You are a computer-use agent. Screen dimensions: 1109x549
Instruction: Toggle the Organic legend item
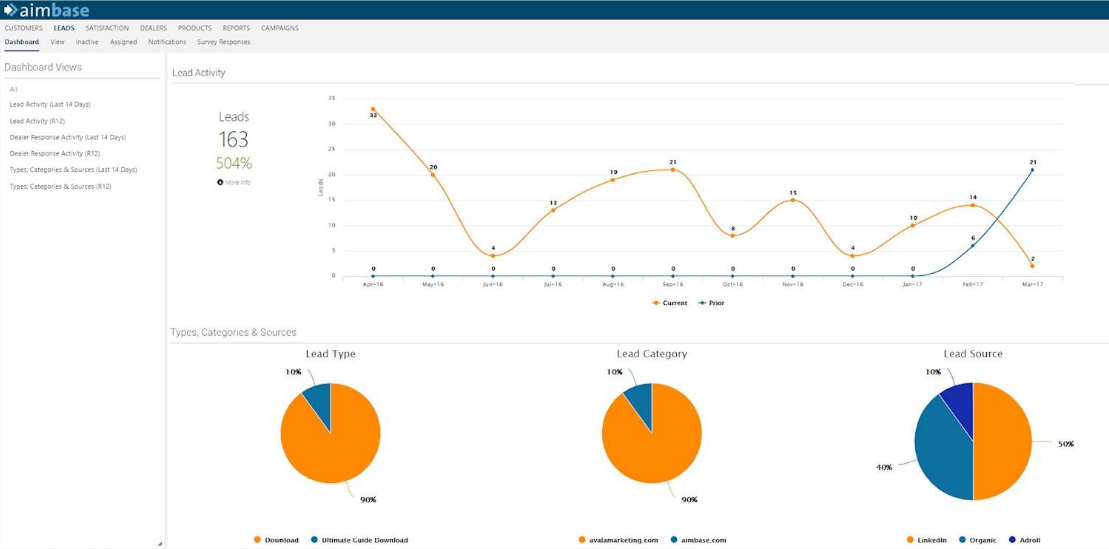pos(979,540)
